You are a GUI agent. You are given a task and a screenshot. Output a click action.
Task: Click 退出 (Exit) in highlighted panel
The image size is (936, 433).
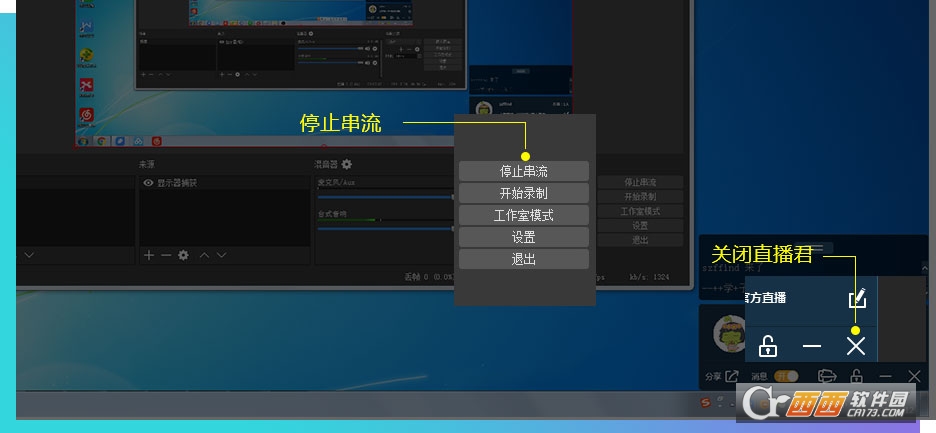[x=523, y=260]
